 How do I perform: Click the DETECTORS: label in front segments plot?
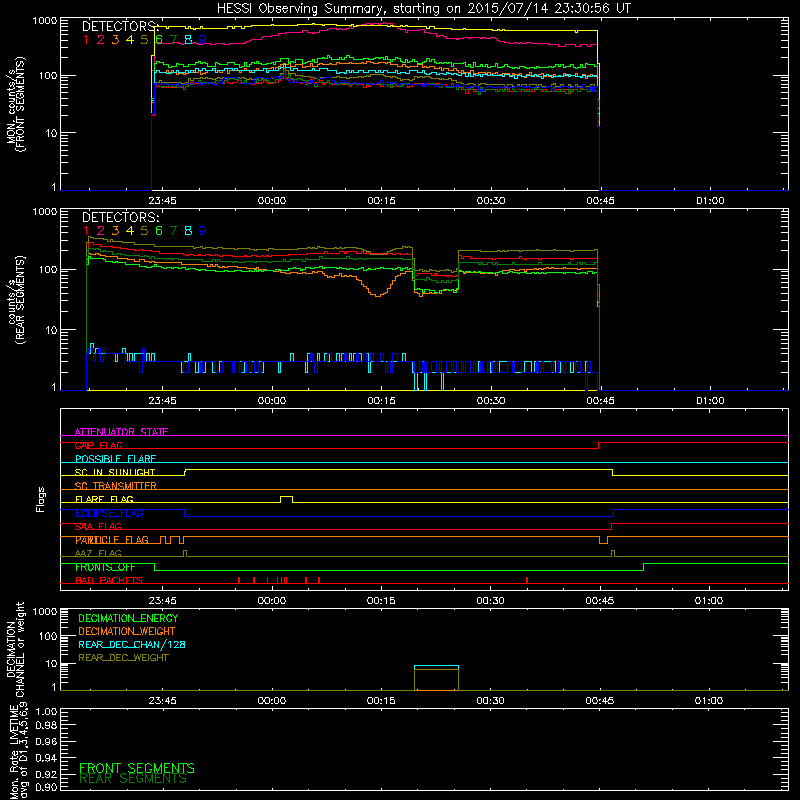coord(121,27)
